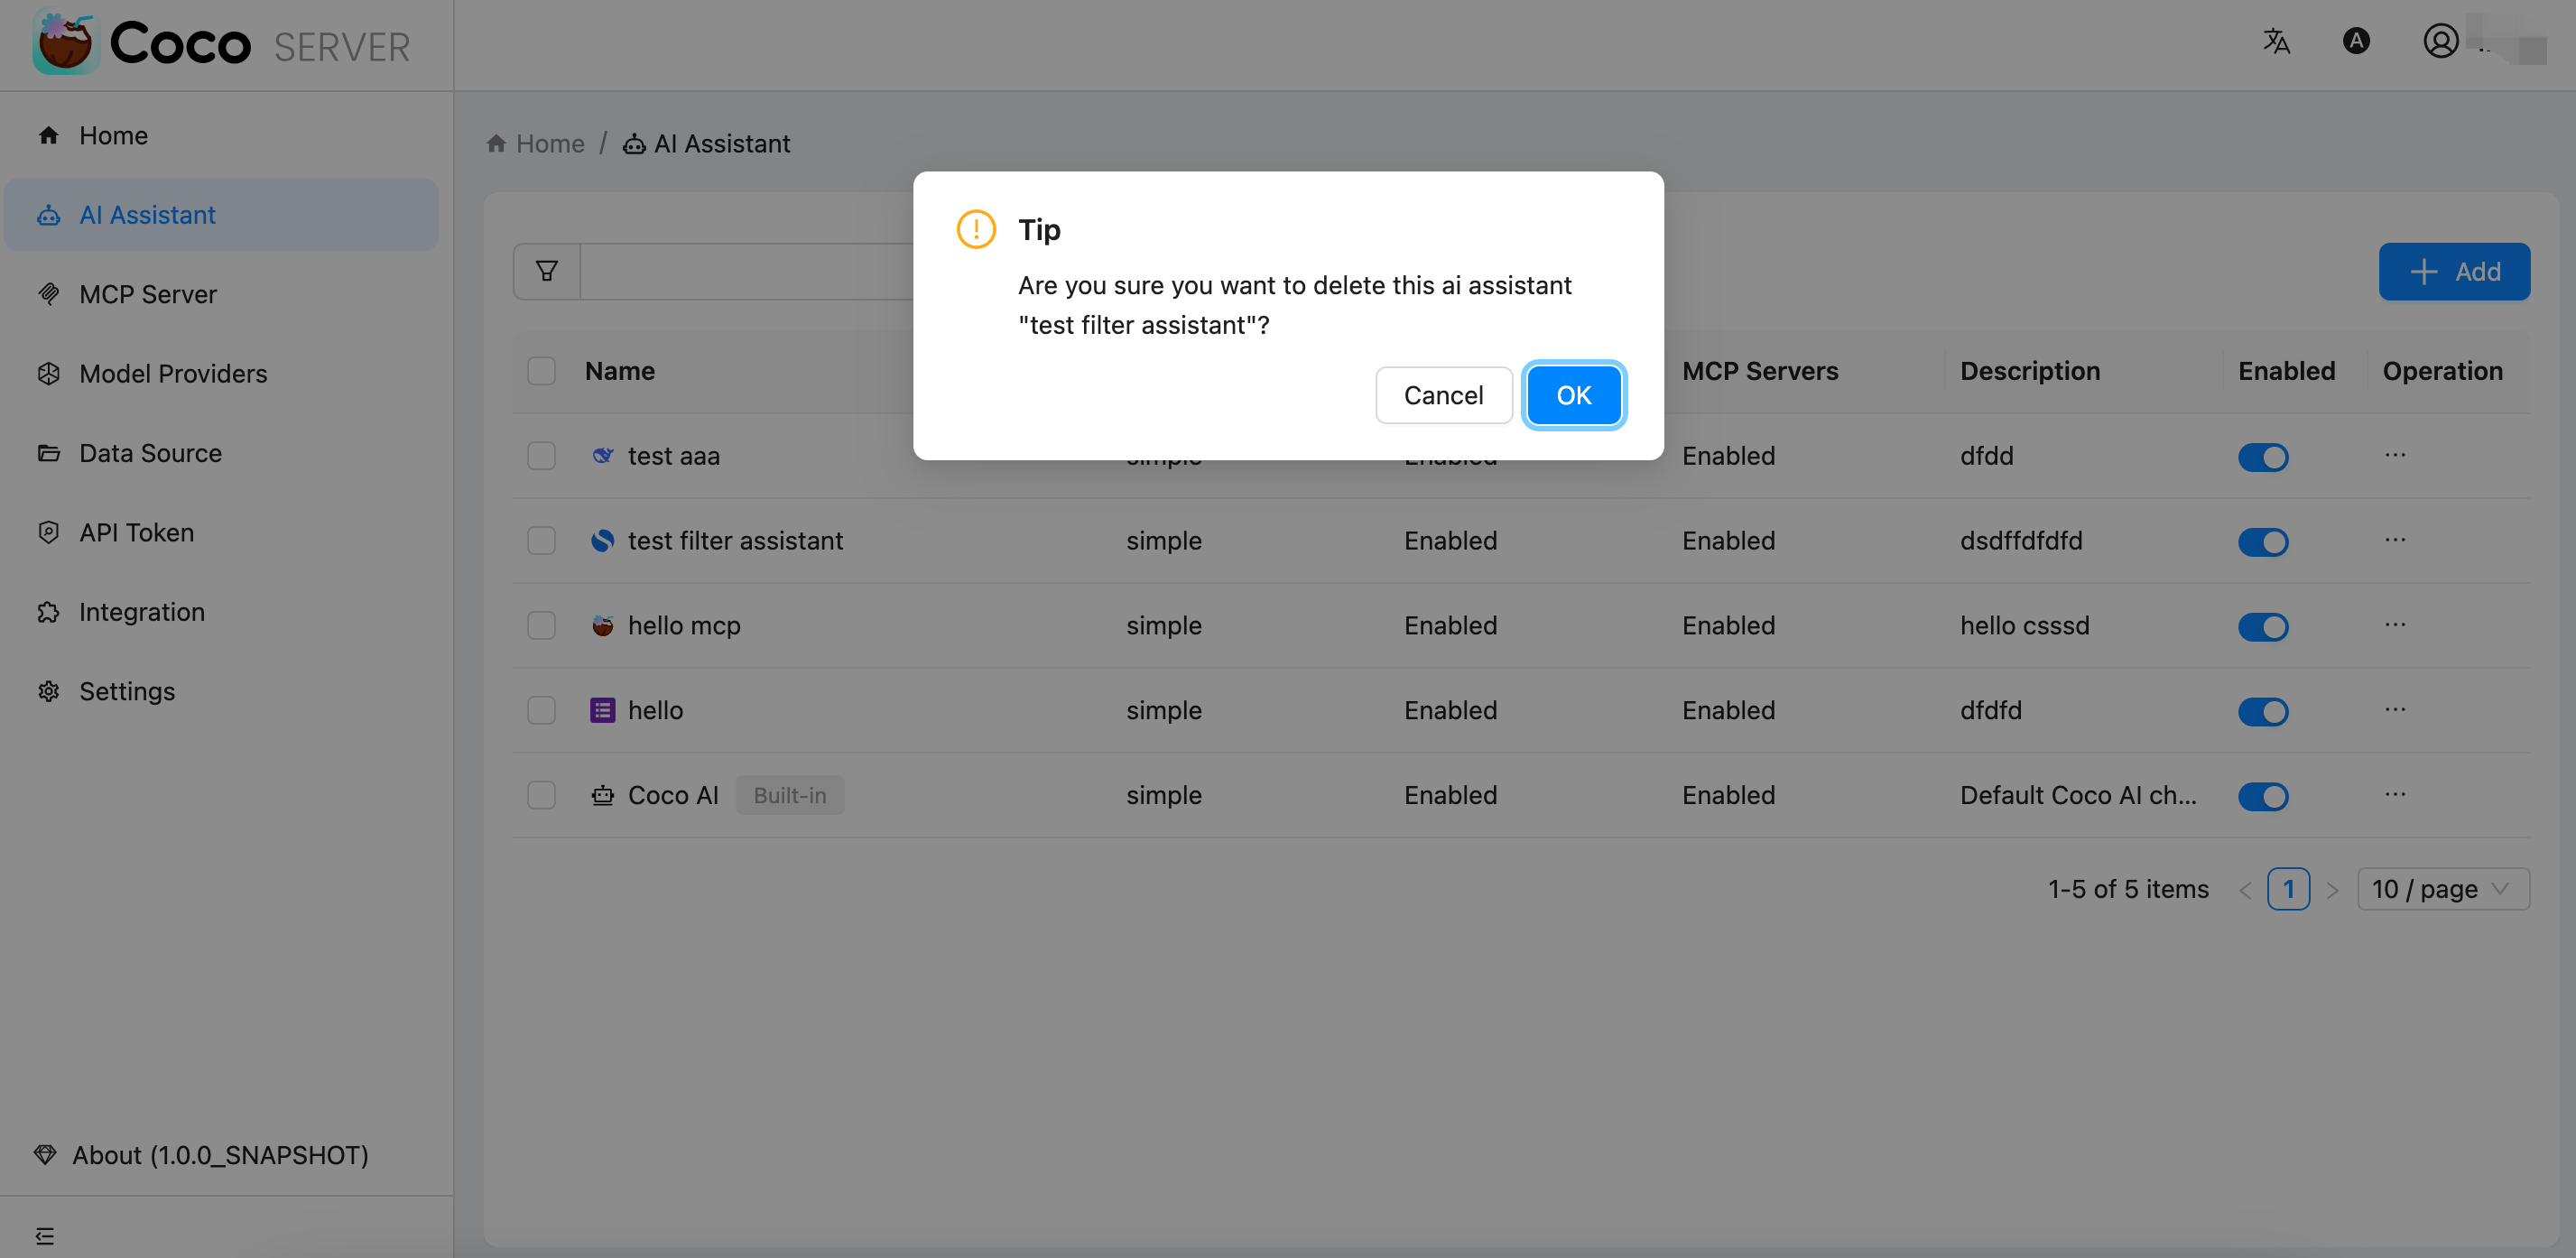The height and width of the screenshot is (1258, 2576).
Task: Click the Description column header
Action: pyautogui.click(x=2030, y=371)
